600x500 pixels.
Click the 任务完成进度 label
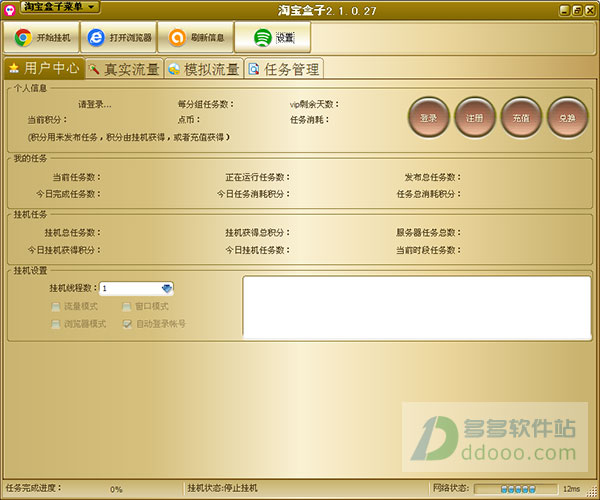click(x=33, y=488)
